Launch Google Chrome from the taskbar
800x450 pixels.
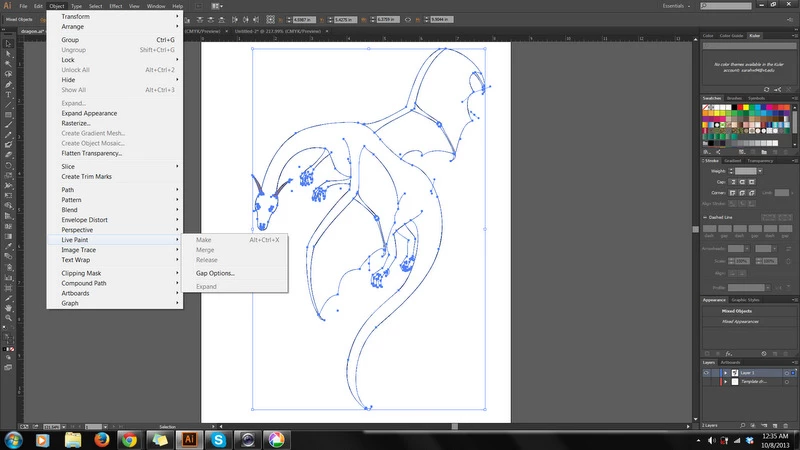[x=129, y=439]
